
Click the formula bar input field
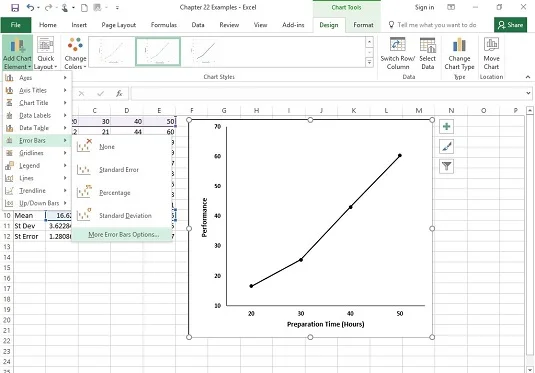pos(328,94)
